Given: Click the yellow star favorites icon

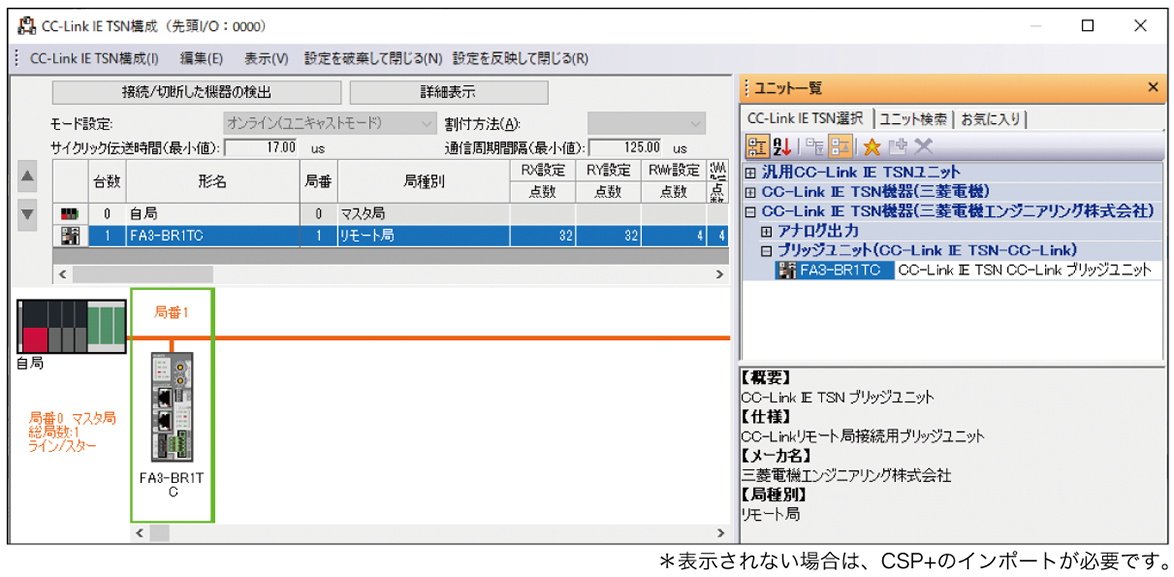Looking at the screenshot, I should tap(871, 147).
